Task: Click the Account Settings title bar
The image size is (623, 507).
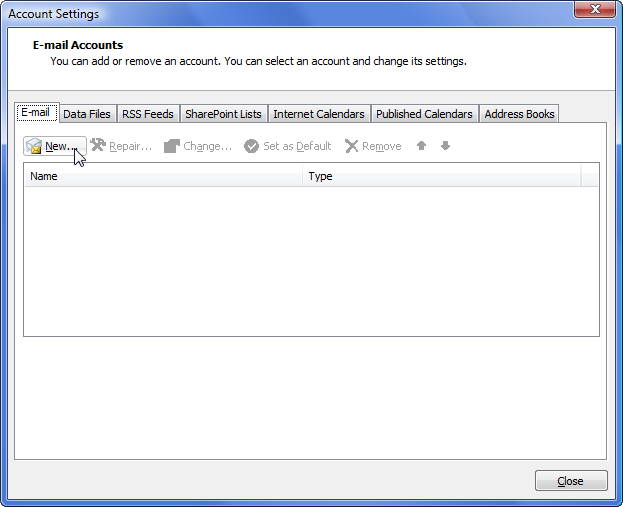Action: [x=250, y=13]
